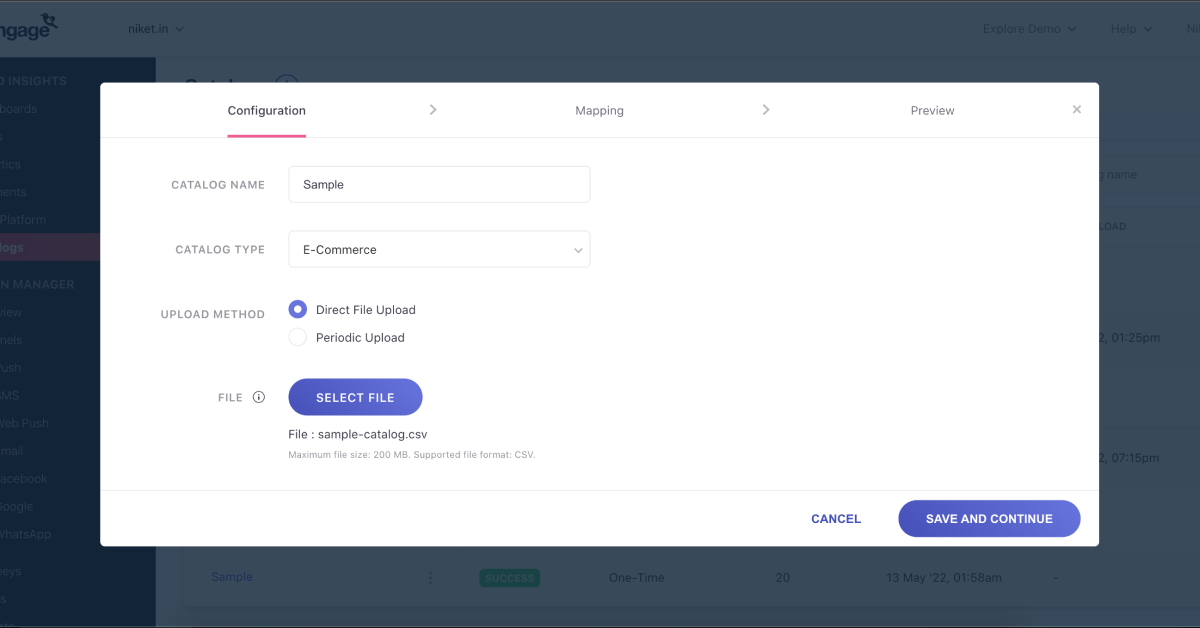Go to the Preview step tab

932,111
